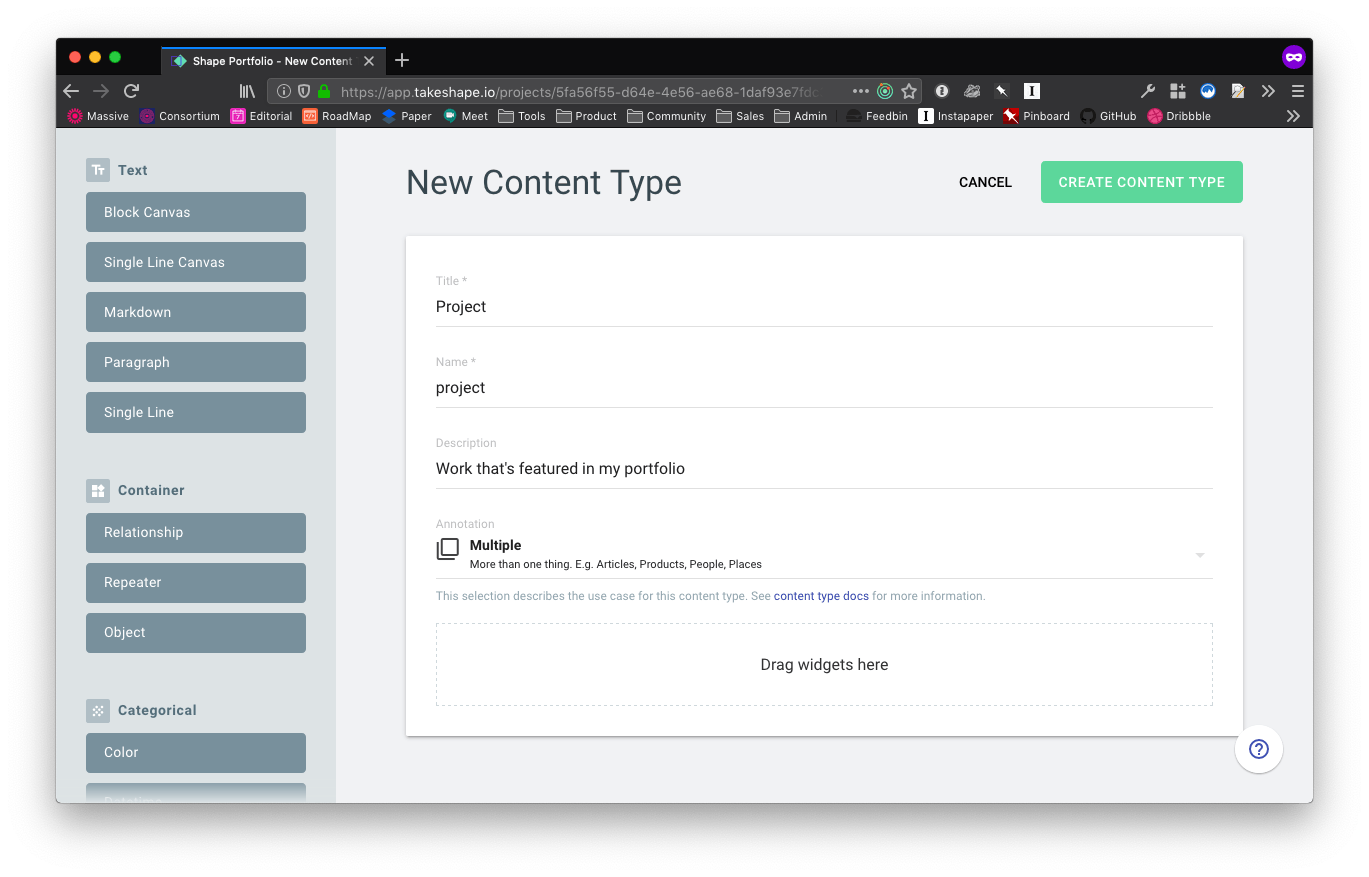Expand the Admin bookmarks folder
1369x877 pixels.
tap(801, 116)
